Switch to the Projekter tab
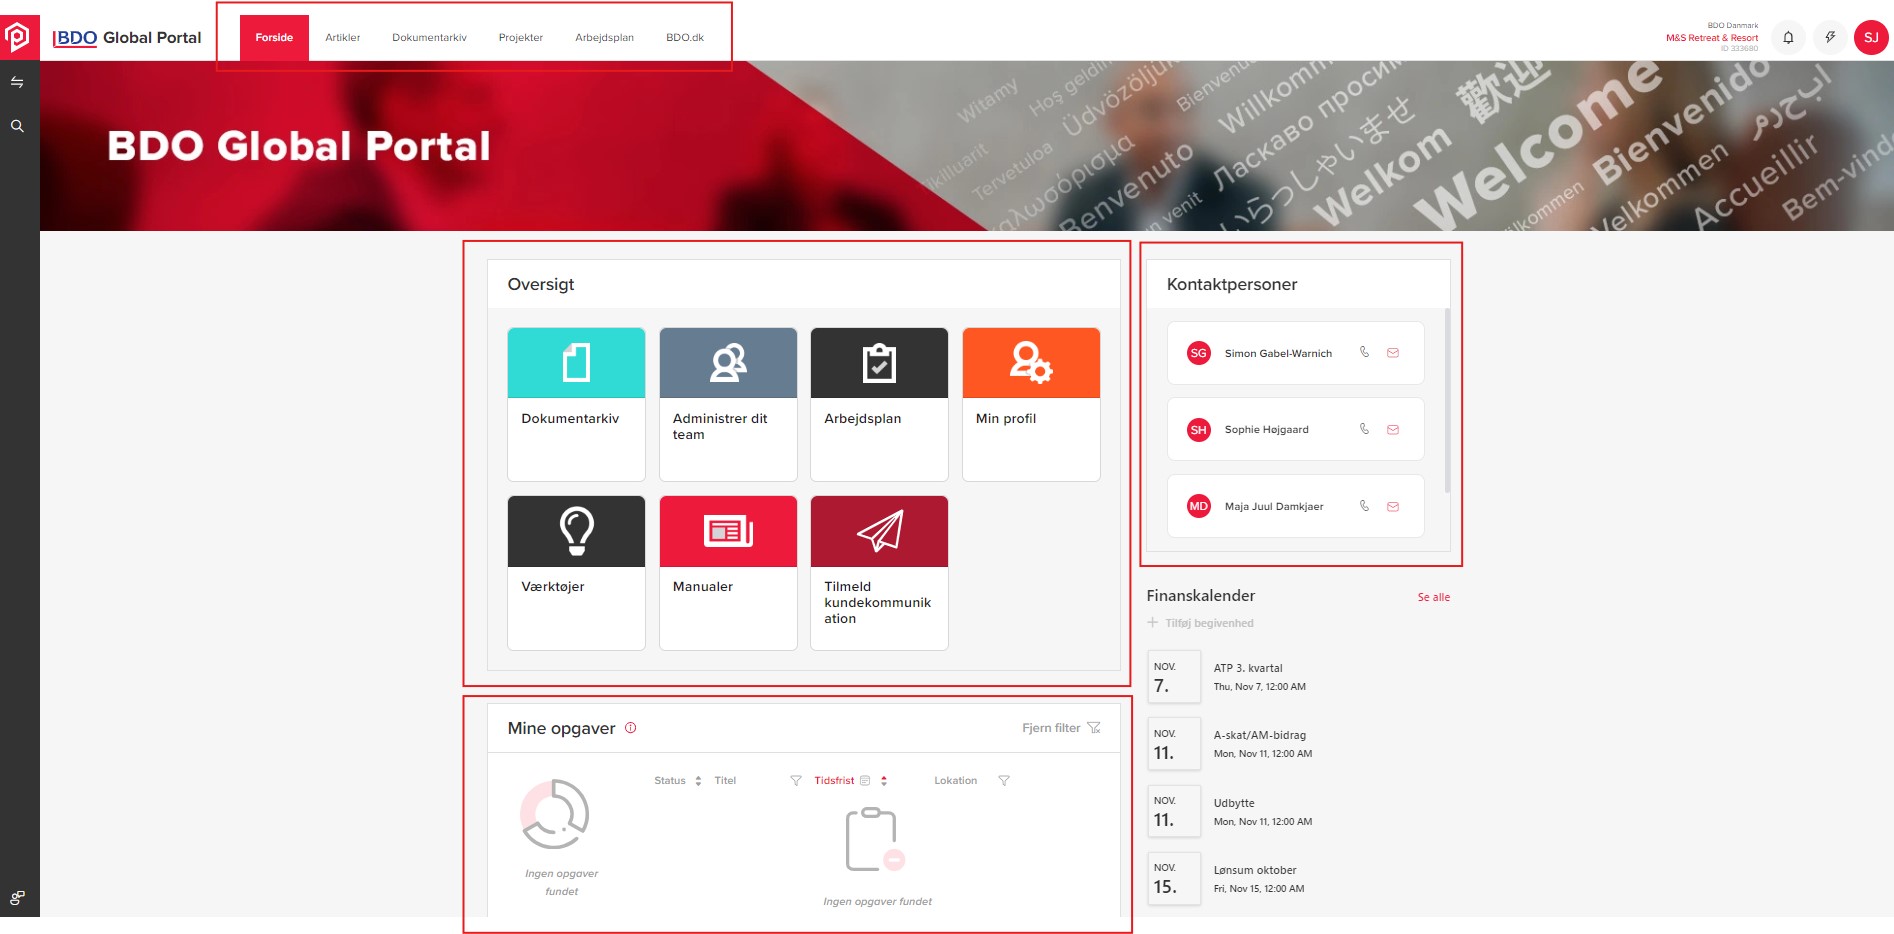This screenshot has height=934, width=1894. (520, 38)
